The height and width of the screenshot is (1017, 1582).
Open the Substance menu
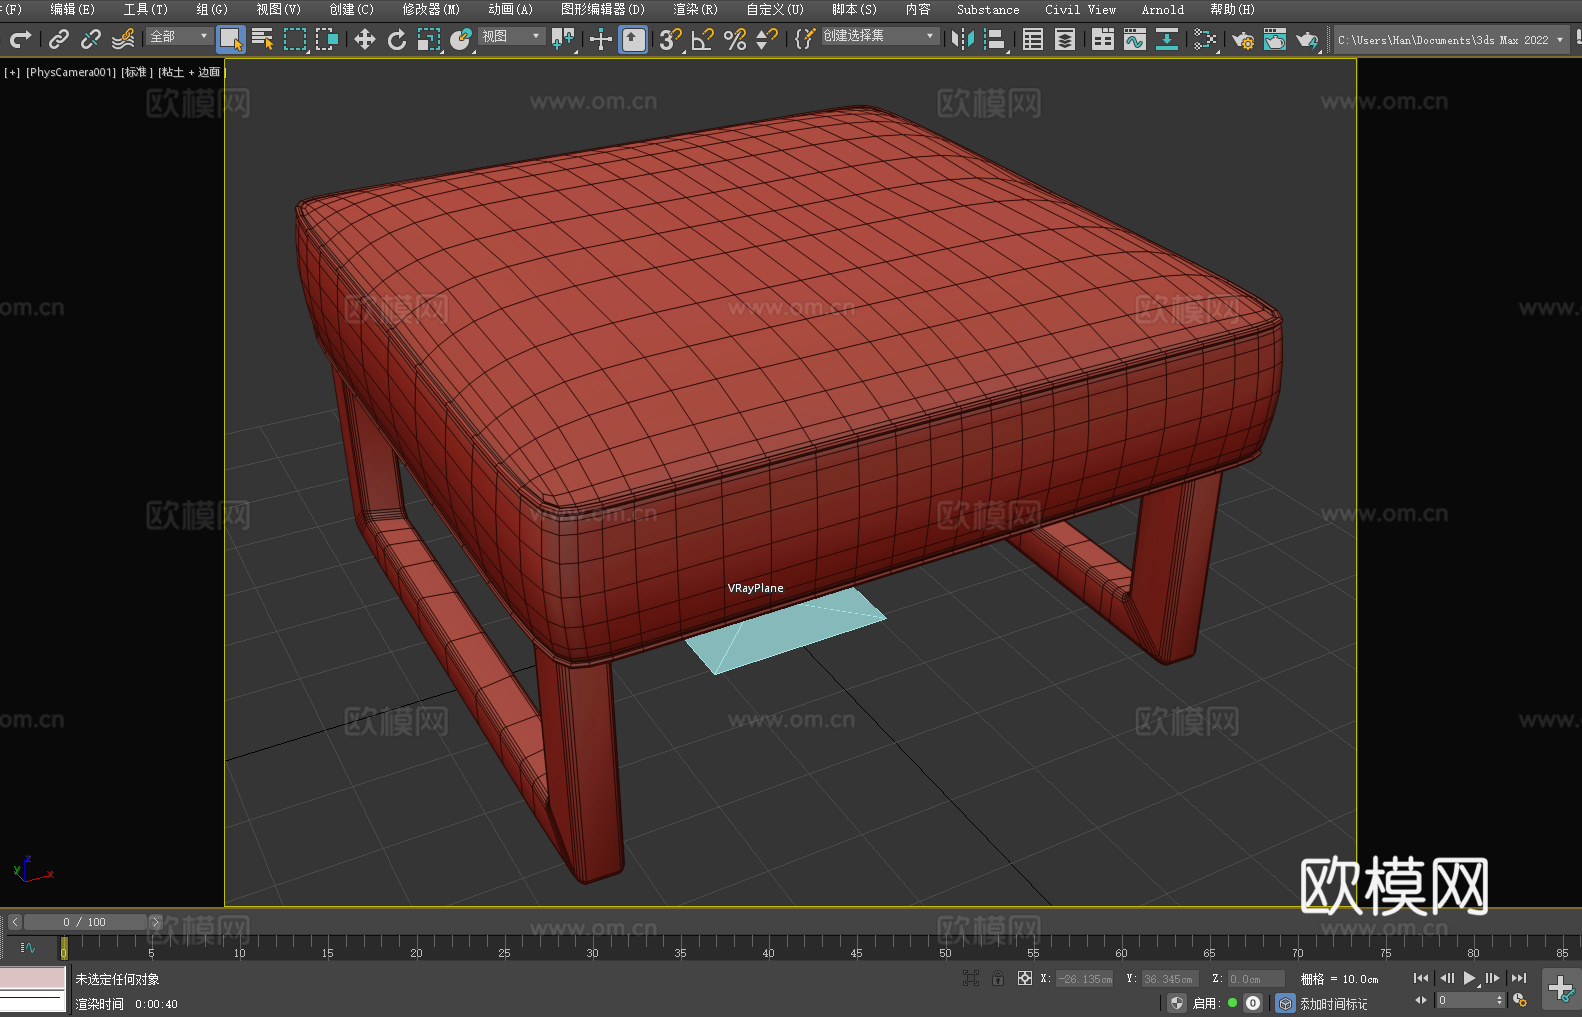[x=988, y=9]
